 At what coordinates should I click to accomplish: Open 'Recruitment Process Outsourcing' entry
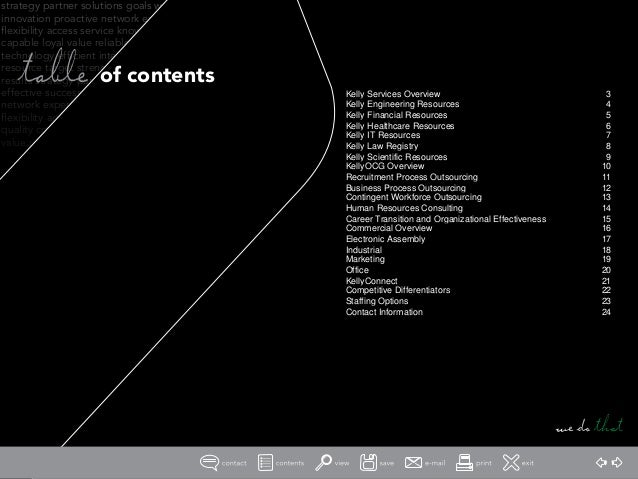click(x=412, y=177)
